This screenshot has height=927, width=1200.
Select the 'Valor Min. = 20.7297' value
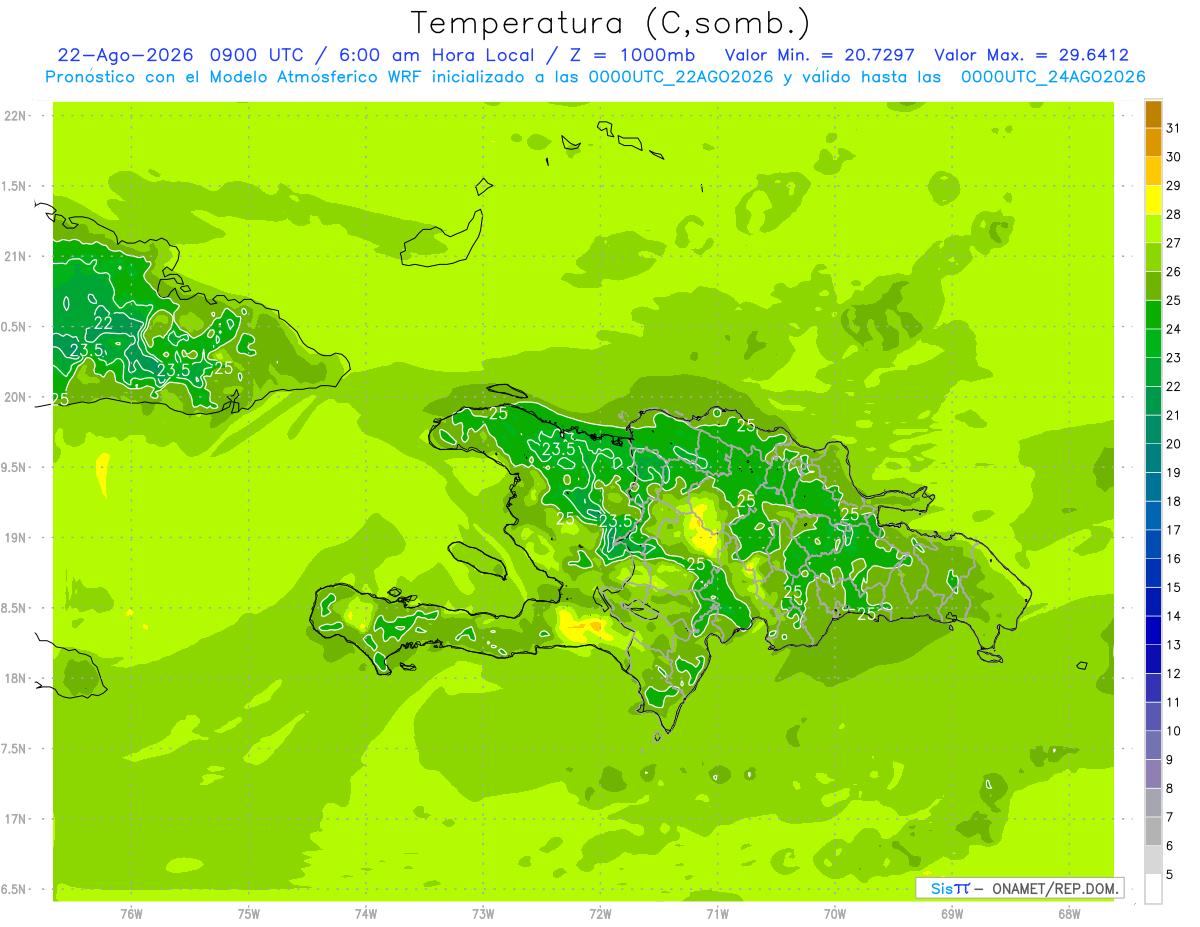pyautogui.click(x=819, y=55)
